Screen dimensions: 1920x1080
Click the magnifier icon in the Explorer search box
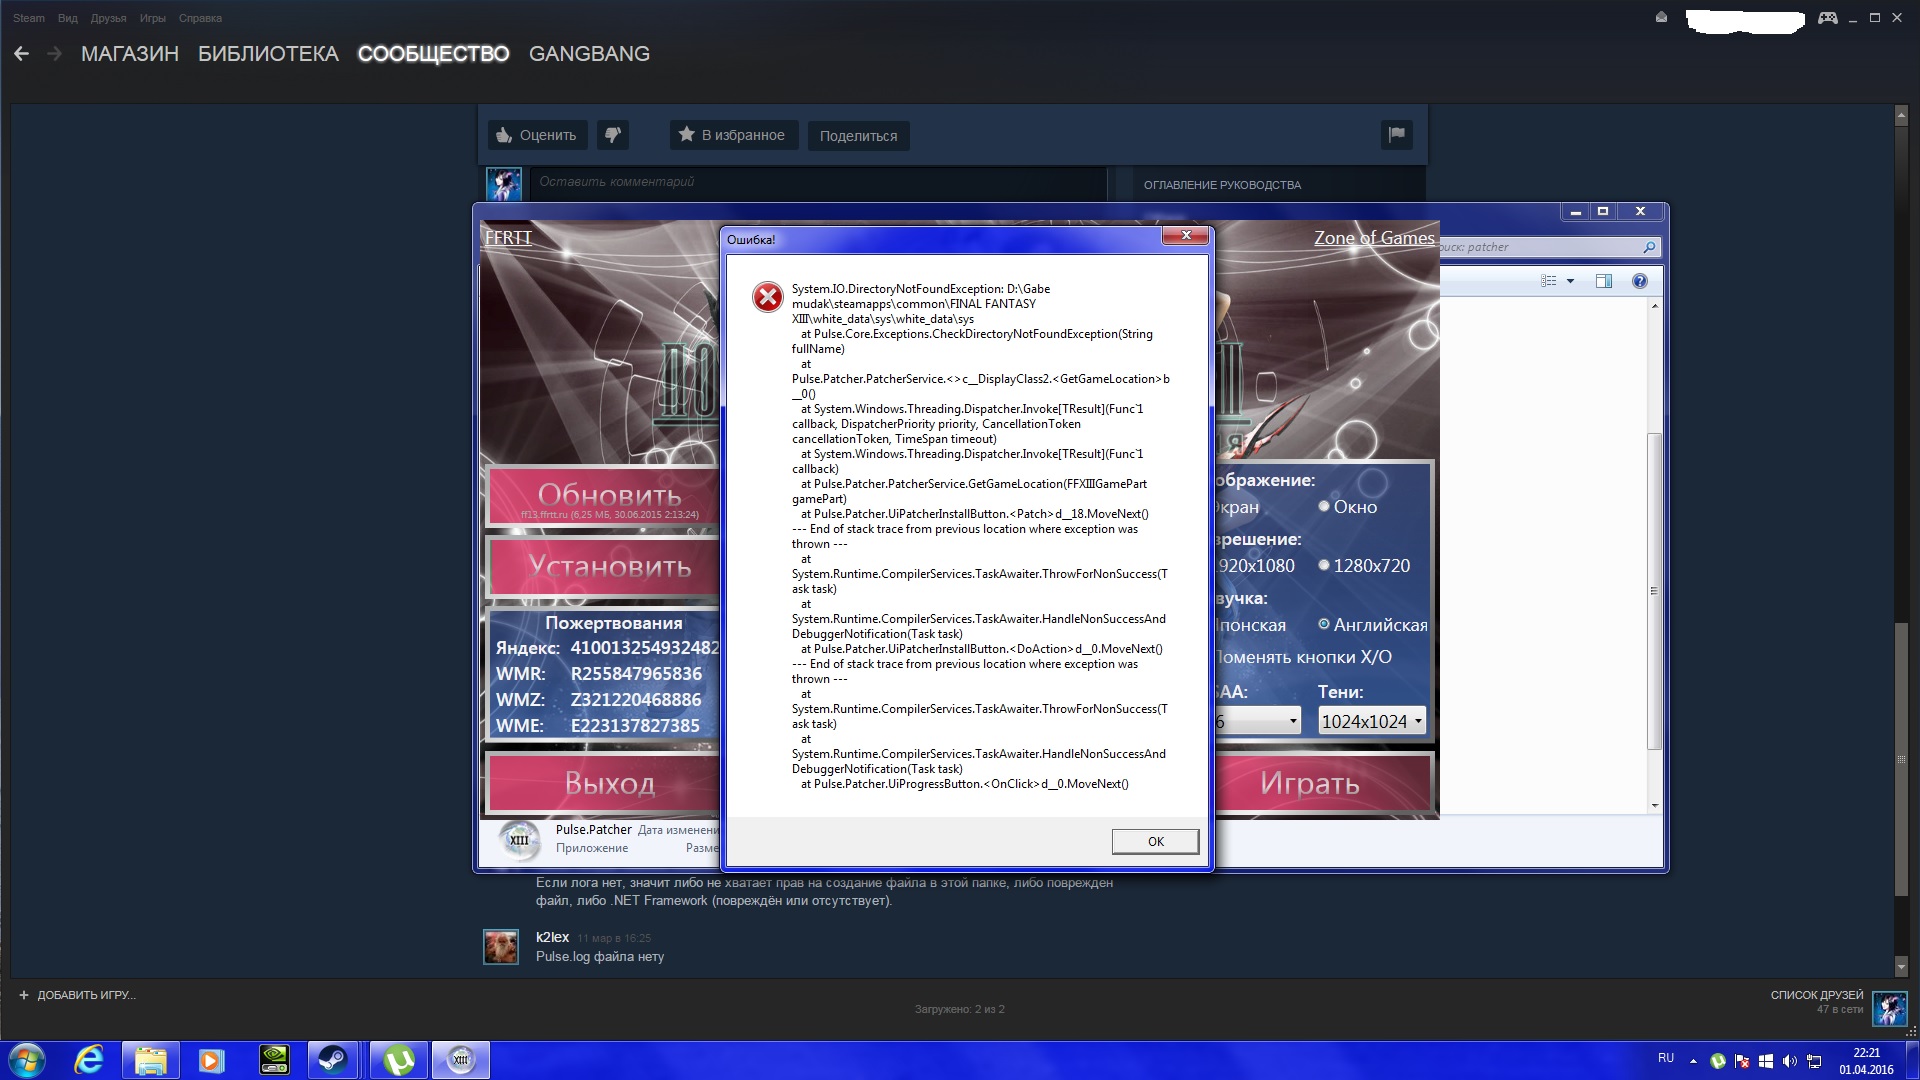tap(1649, 247)
